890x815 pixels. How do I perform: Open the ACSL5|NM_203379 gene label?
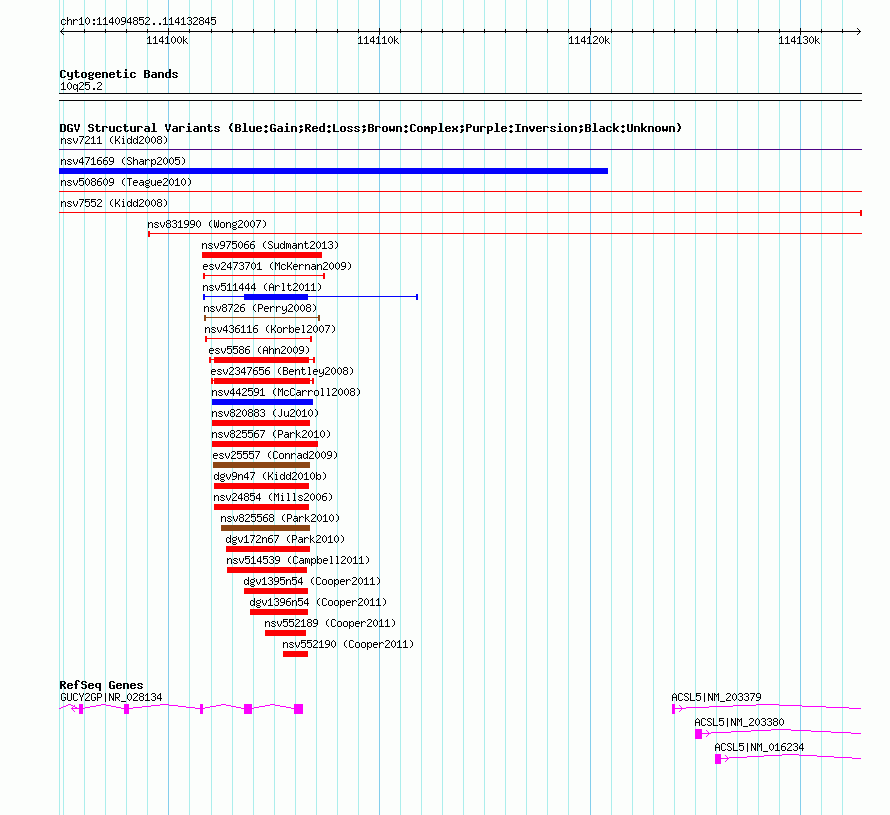click(716, 697)
